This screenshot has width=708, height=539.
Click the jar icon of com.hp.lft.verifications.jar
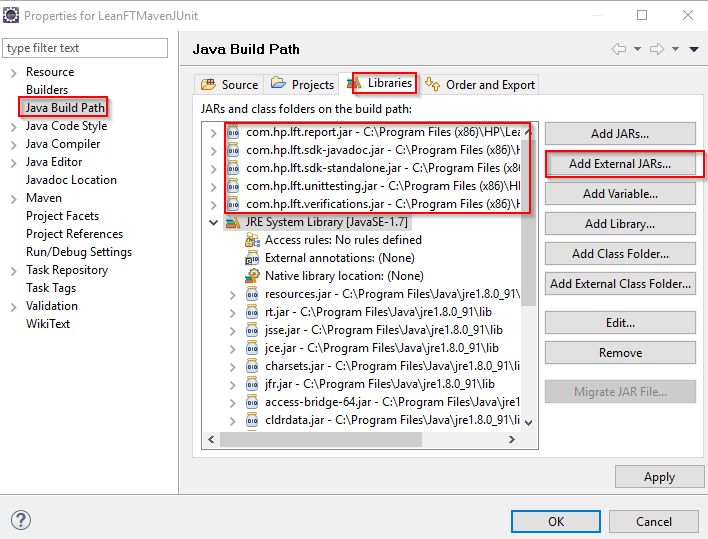tap(233, 204)
